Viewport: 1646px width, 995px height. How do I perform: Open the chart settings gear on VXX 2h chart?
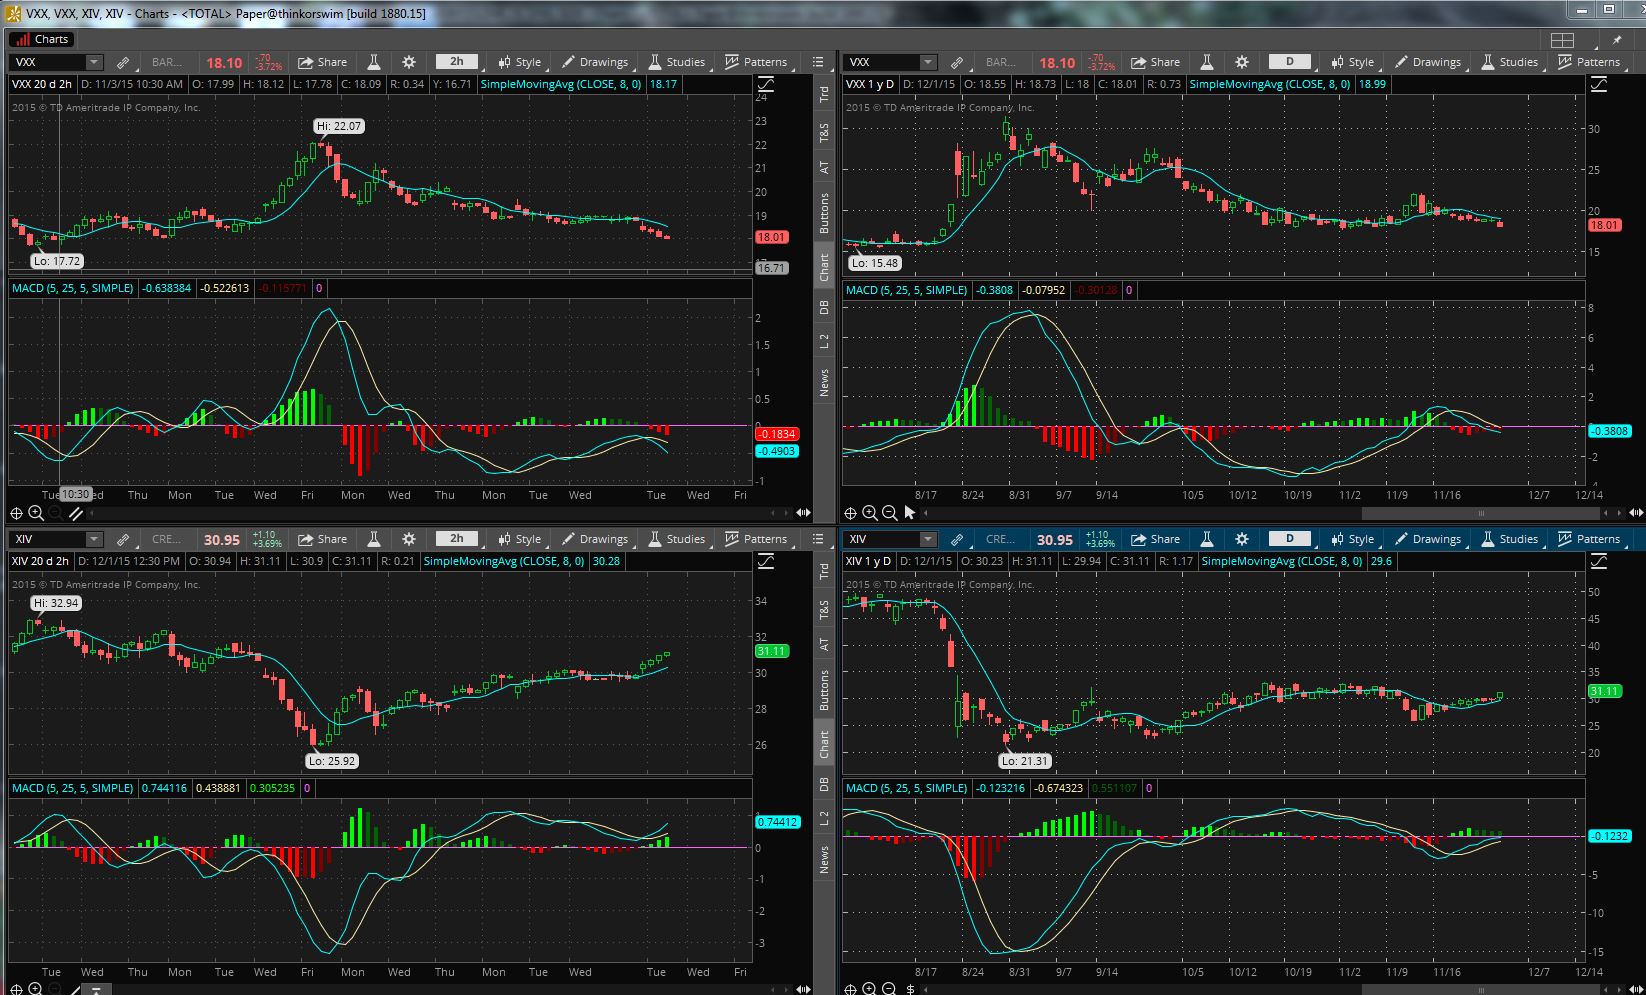coord(409,61)
